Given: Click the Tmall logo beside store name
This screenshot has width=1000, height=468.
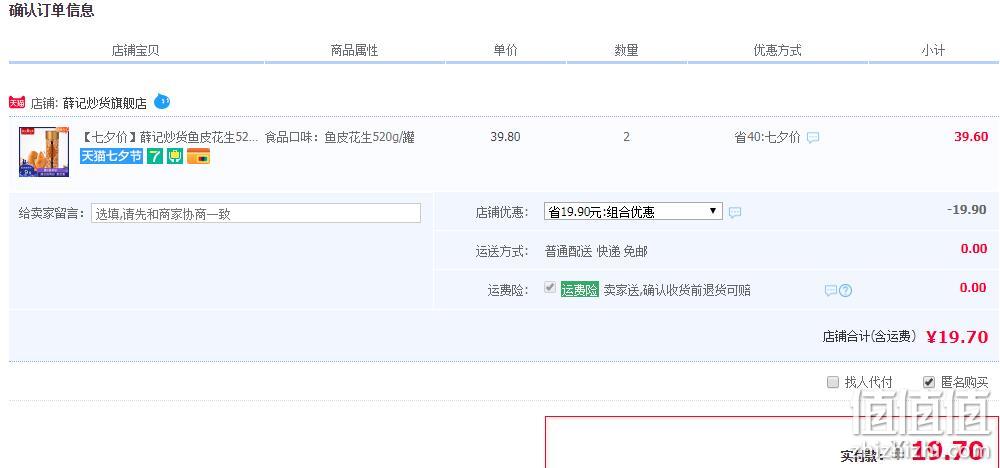Looking at the screenshot, I should click(x=17, y=102).
